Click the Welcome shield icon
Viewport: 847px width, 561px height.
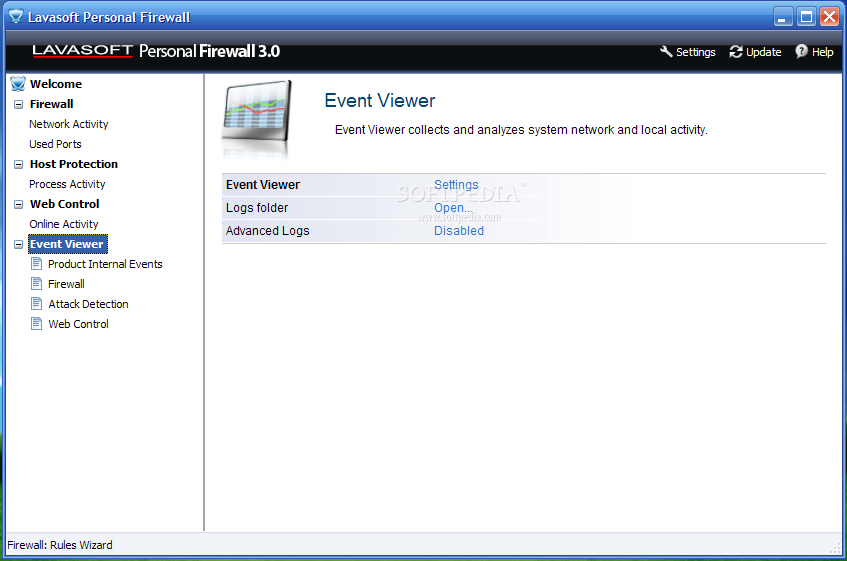pos(18,84)
